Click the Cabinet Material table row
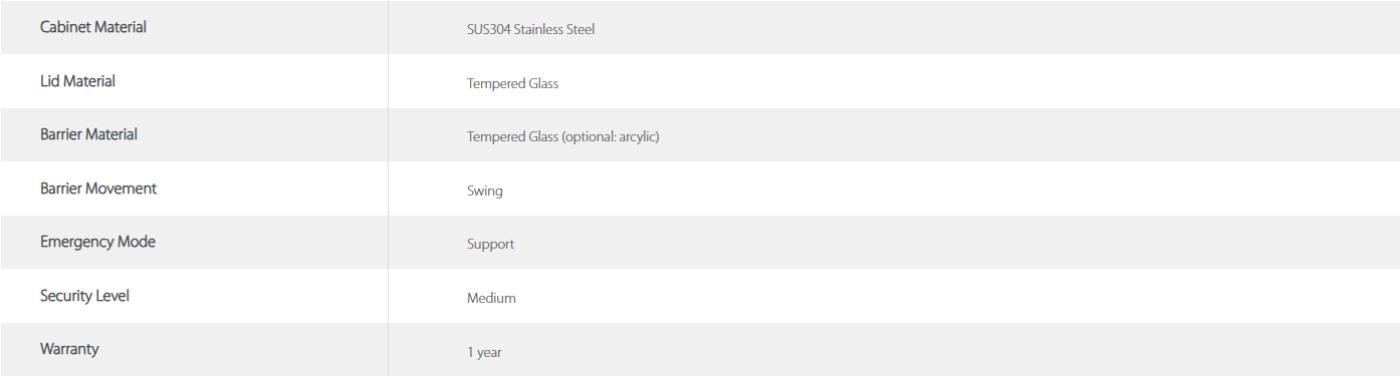Screen dimensions: 1400x378 click(x=700, y=27)
